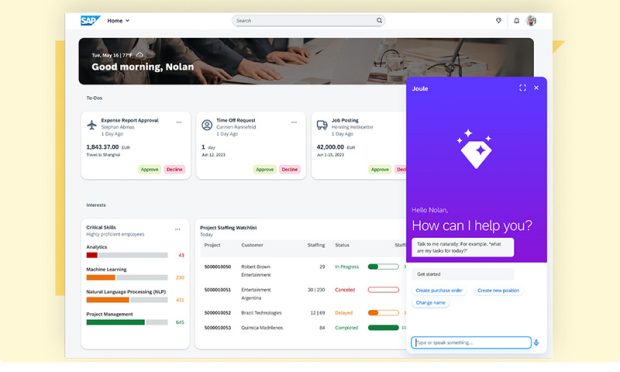Viewport: 620px width, 372px height.
Task: Open the notifications bell
Action: pyautogui.click(x=516, y=21)
